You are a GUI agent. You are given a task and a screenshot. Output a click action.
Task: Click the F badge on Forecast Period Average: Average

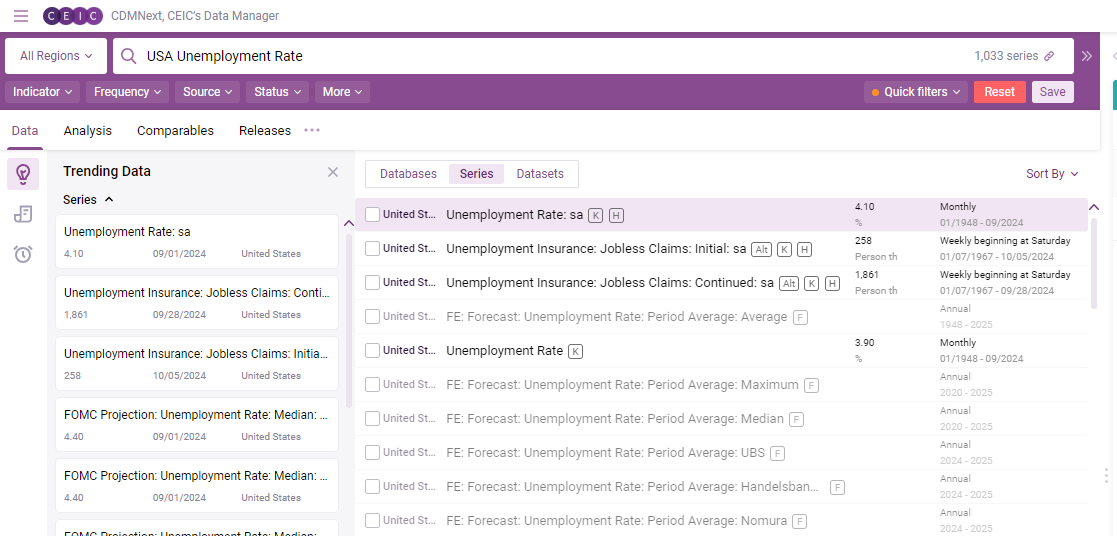click(x=801, y=317)
